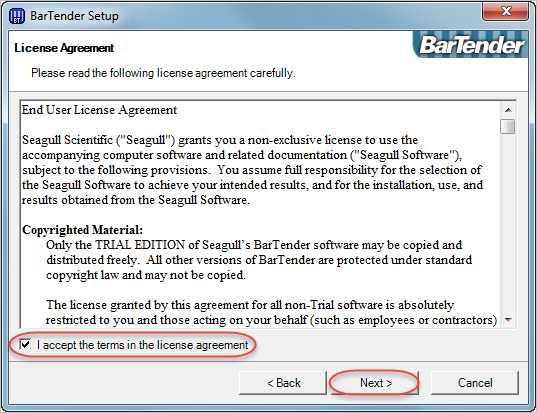Image resolution: width=537 pixels, height=413 pixels.
Task: Click the license text scrollbar thumb
Action: tap(508, 126)
